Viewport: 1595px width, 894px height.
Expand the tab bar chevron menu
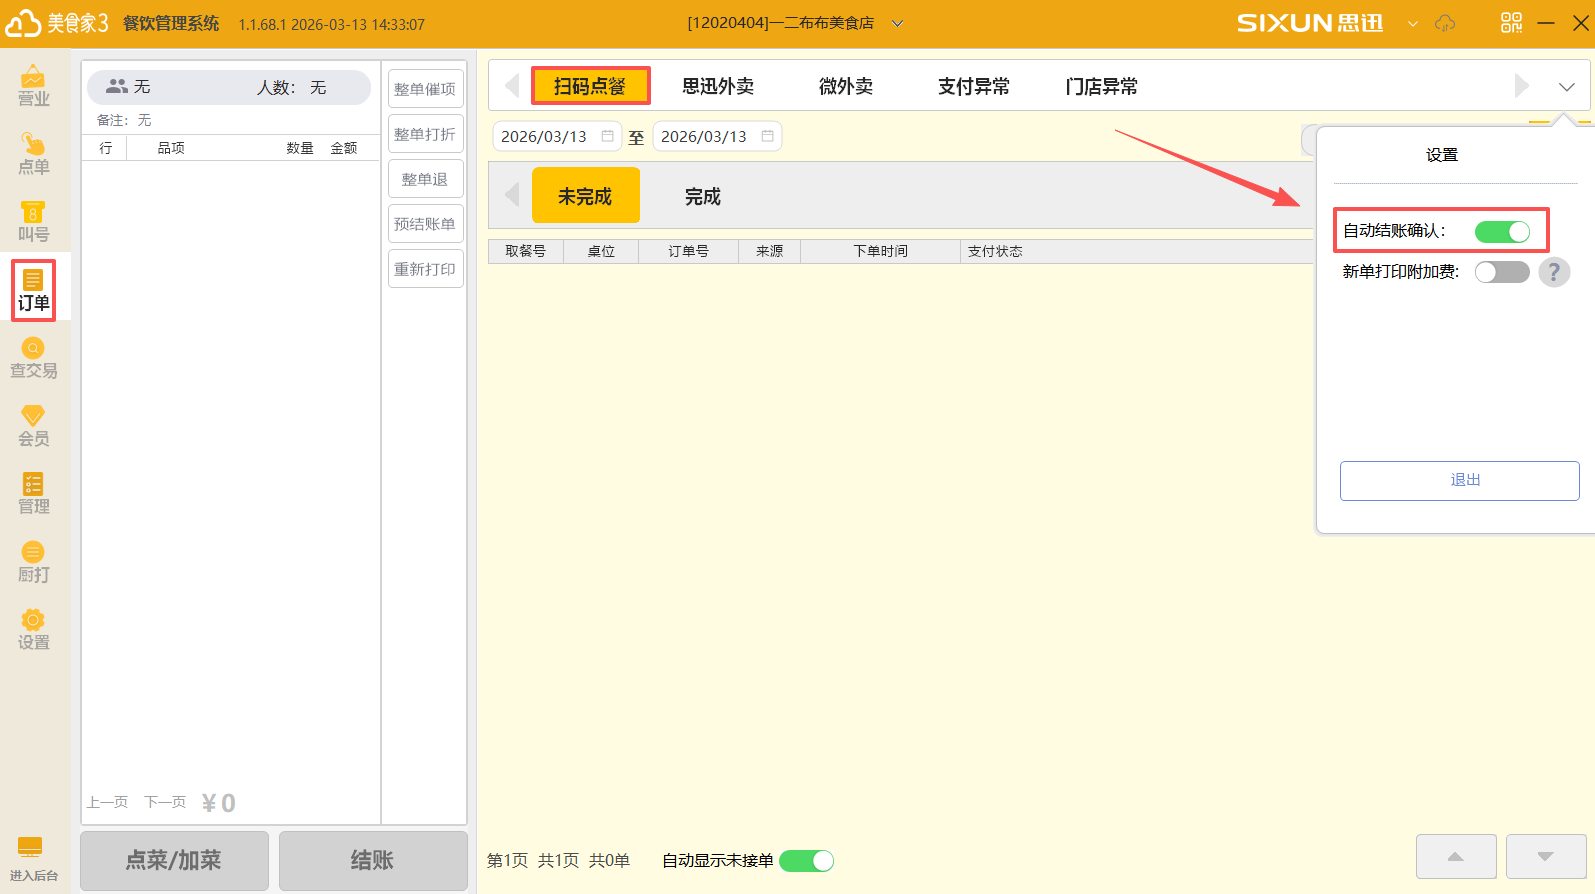pyautogui.click(x=1566, y=87)
